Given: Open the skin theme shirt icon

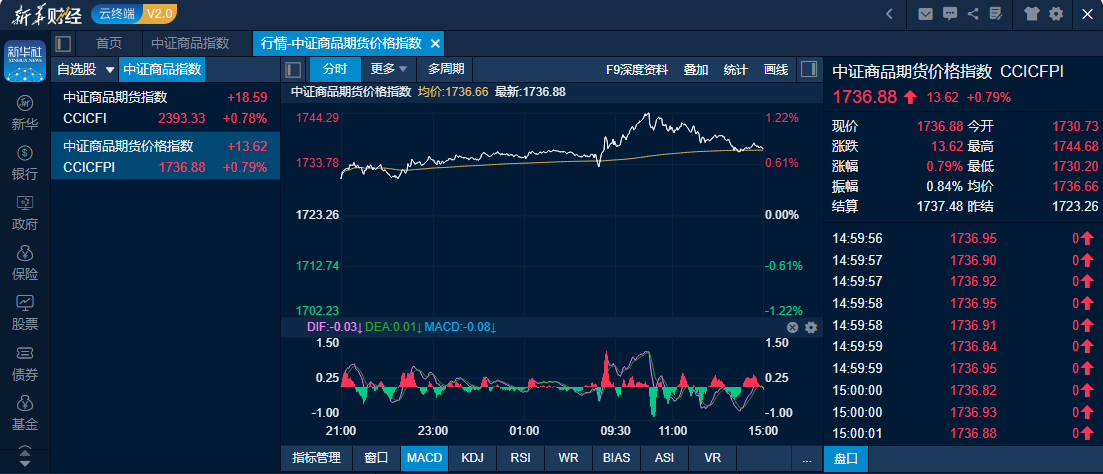Looking at the screenshot, I should 1032,14.
